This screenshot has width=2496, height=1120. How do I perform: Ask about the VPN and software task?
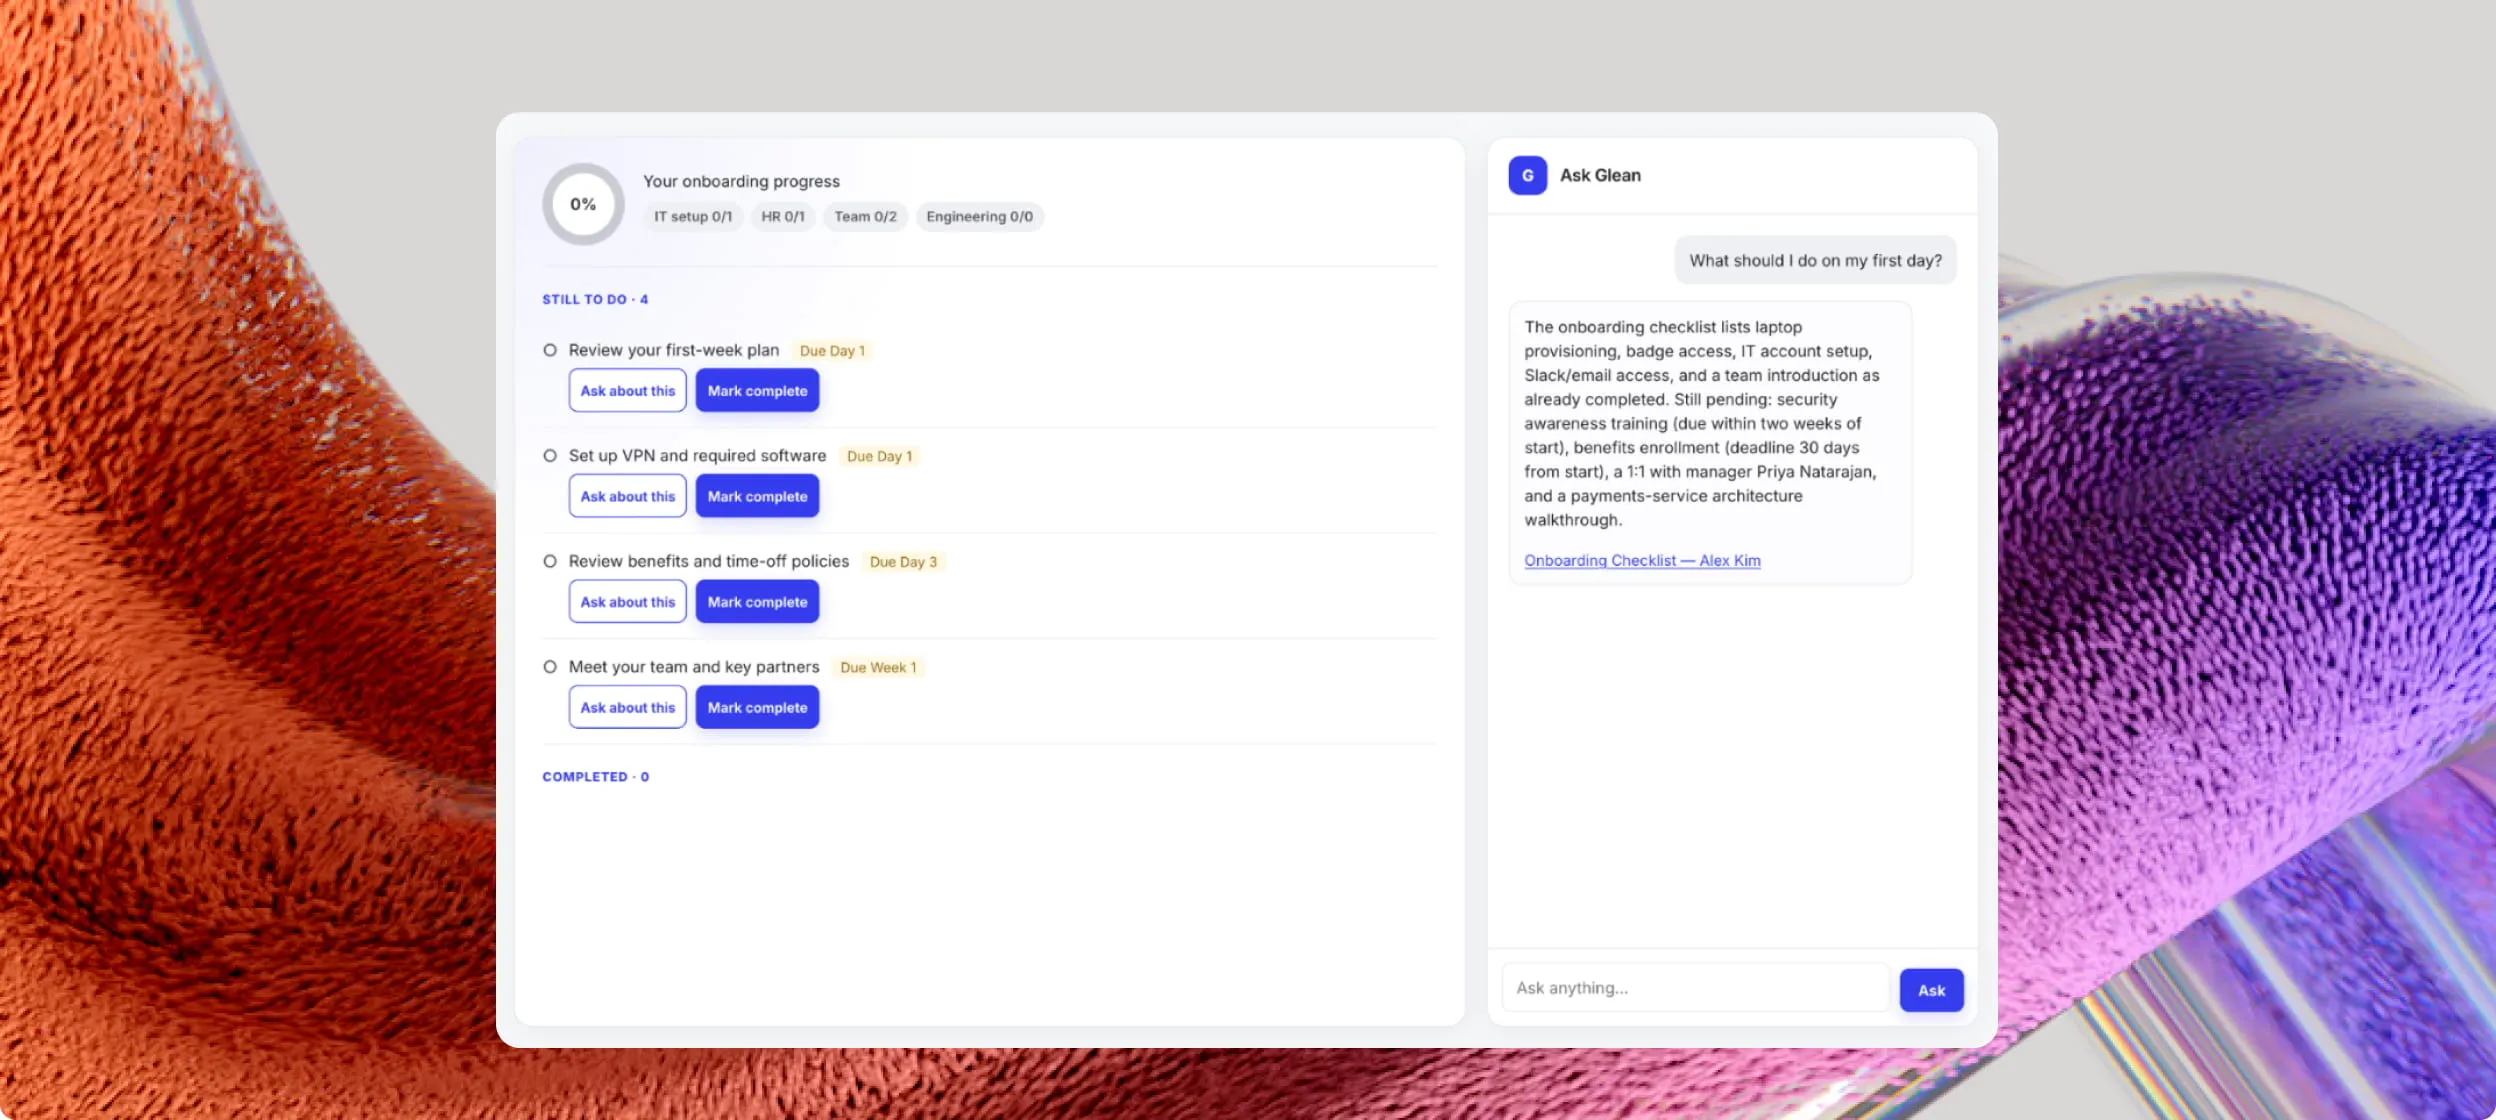click(628, 496)
